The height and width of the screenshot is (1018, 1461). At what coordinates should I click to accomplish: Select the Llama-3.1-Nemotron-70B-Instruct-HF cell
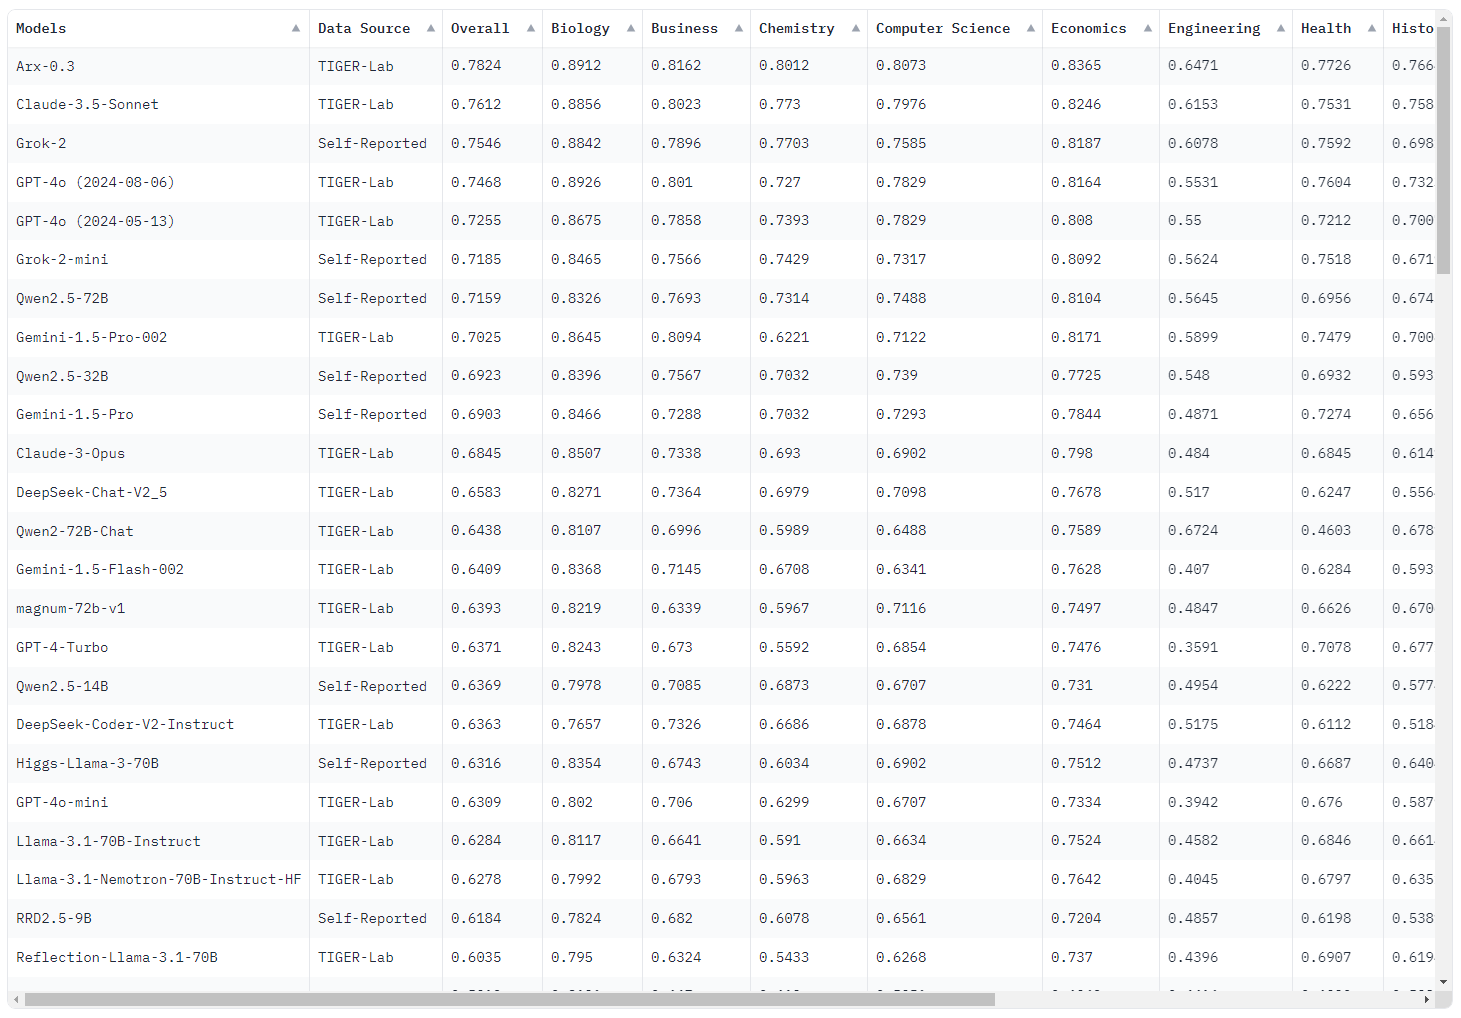tap(158, 879)
